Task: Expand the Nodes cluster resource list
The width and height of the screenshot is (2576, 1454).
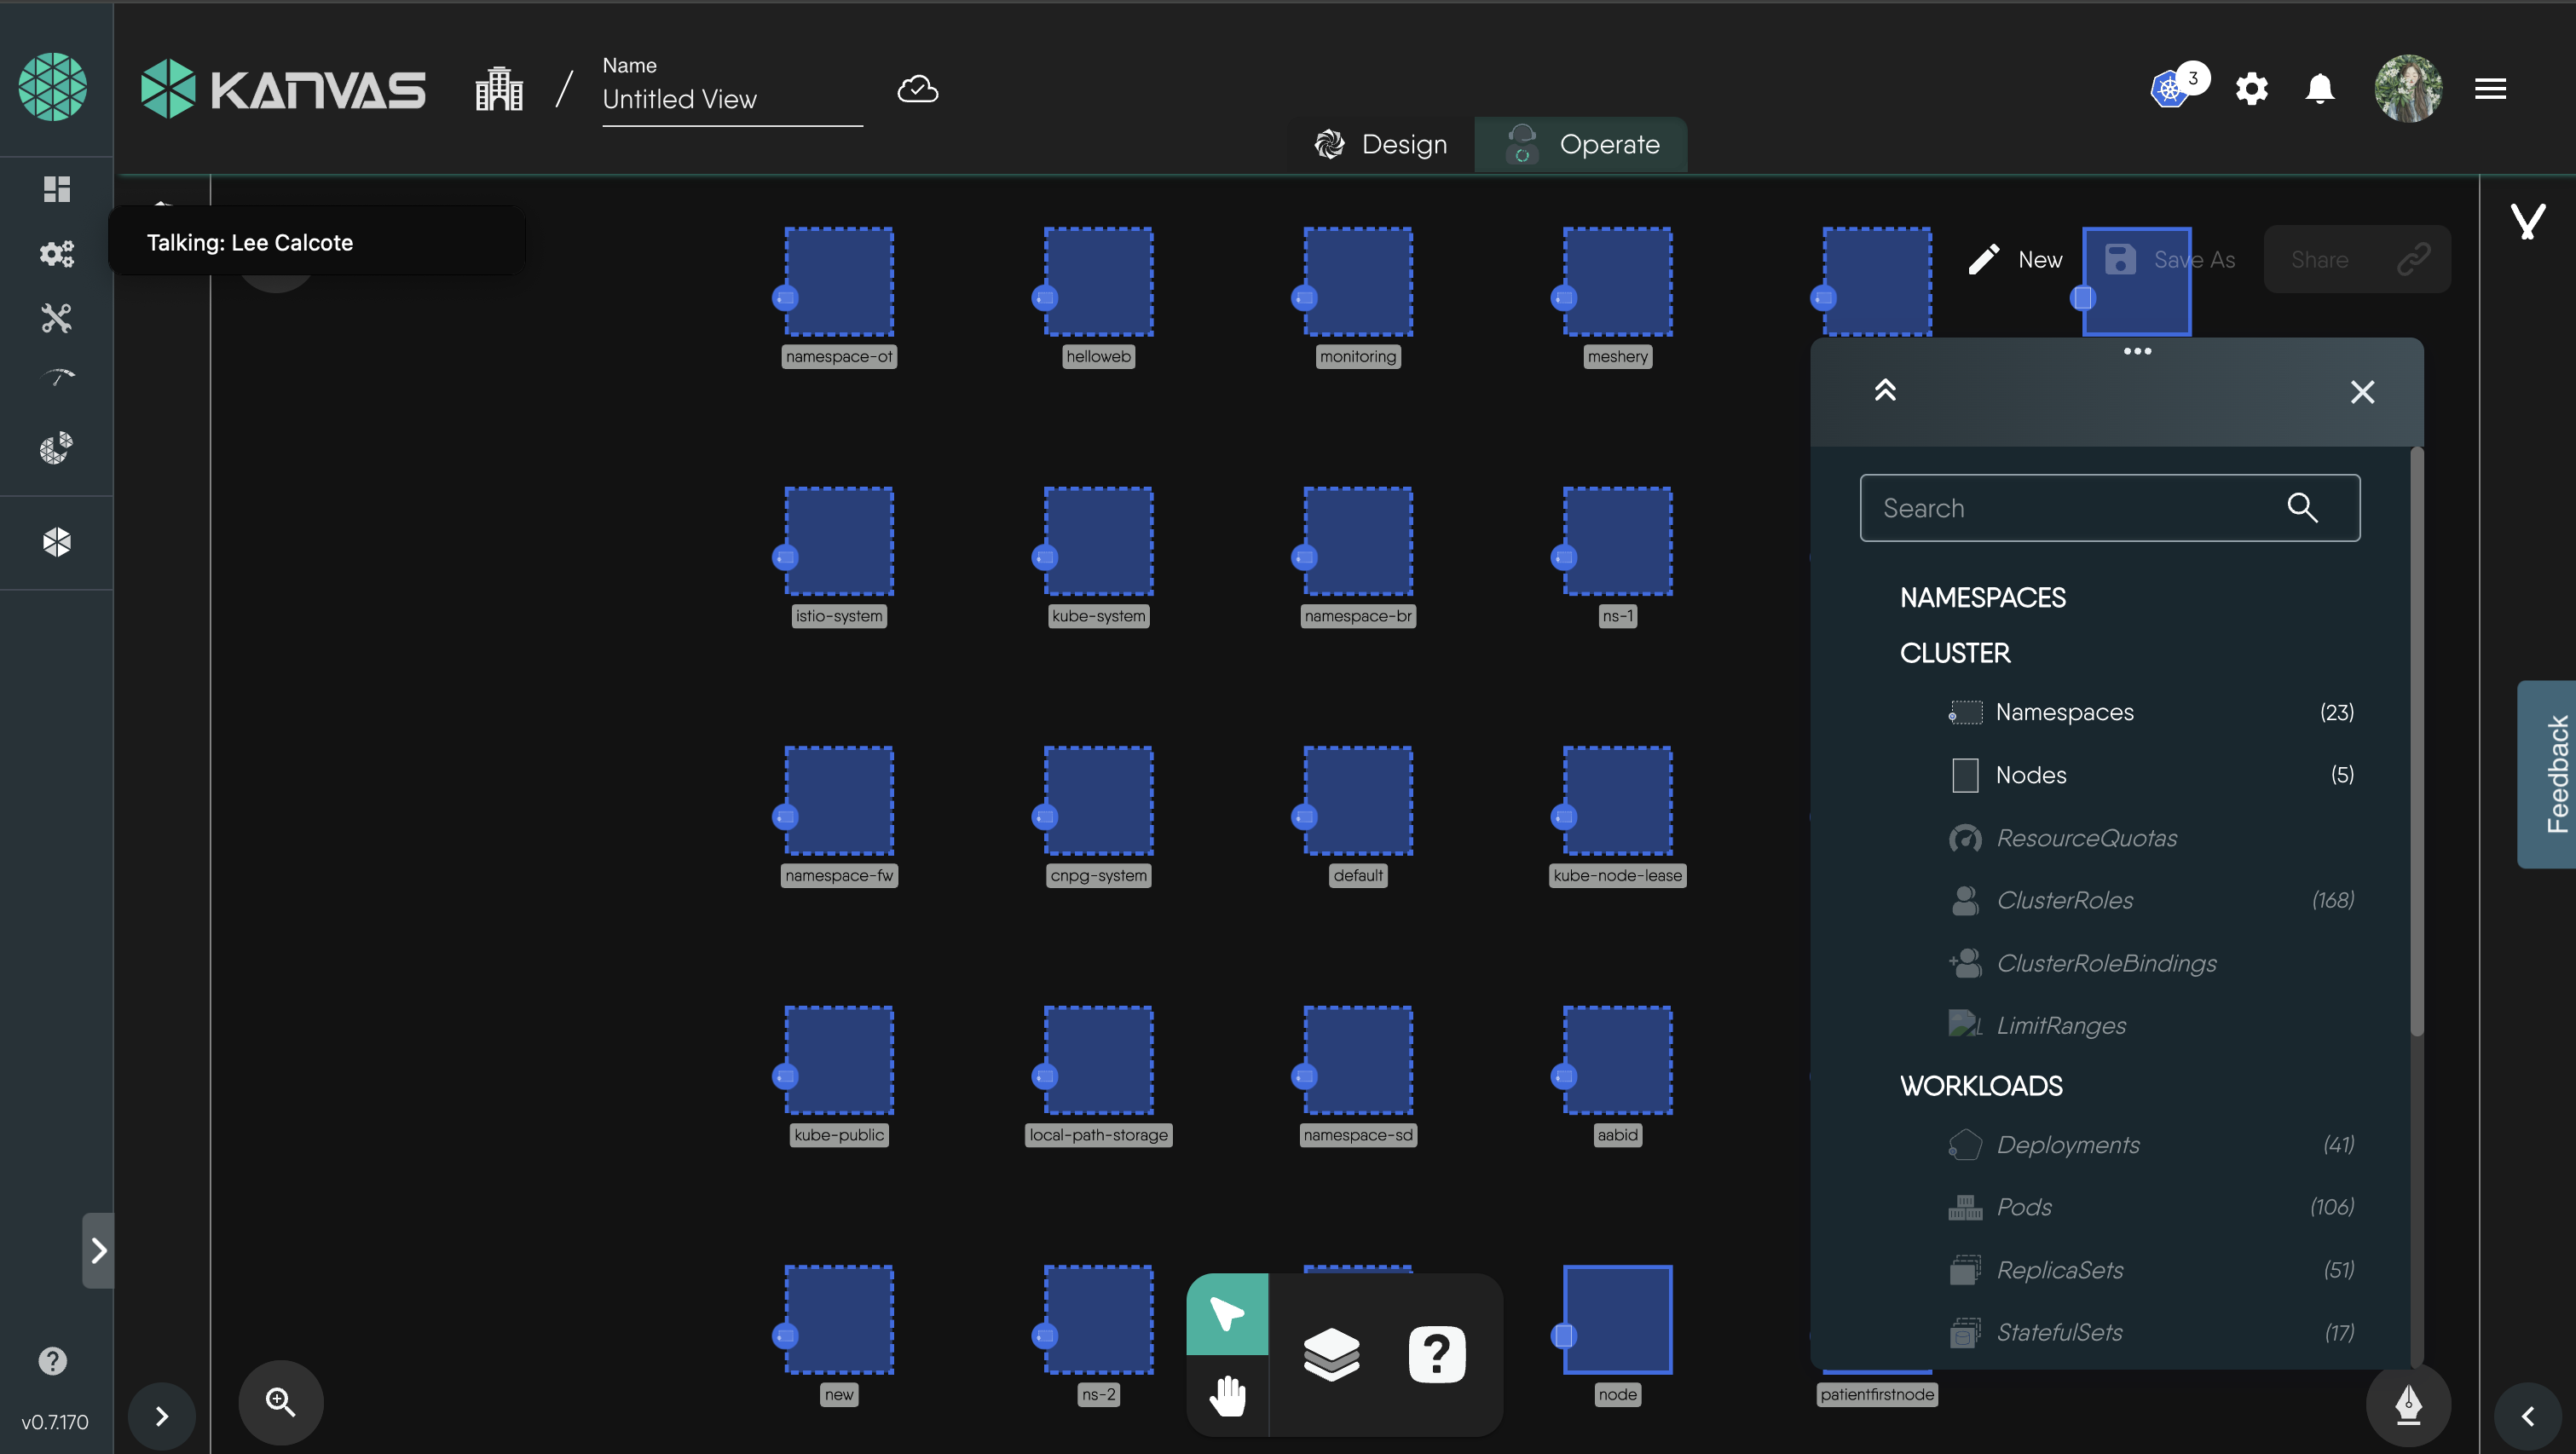Action: pos(2030,775)
